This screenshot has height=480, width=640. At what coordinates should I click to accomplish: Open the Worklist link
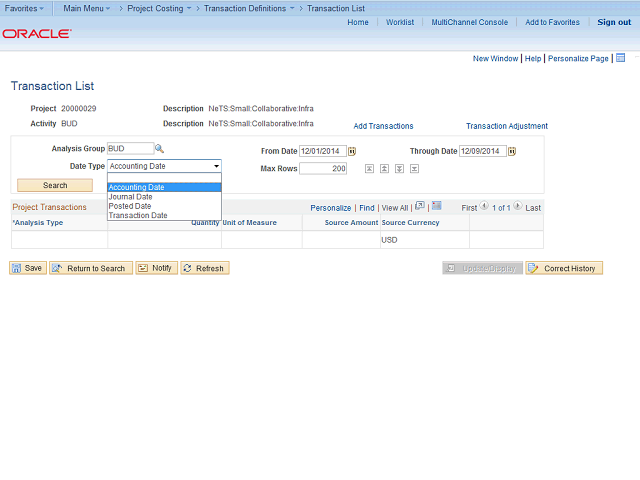click(x=400, y=22)
